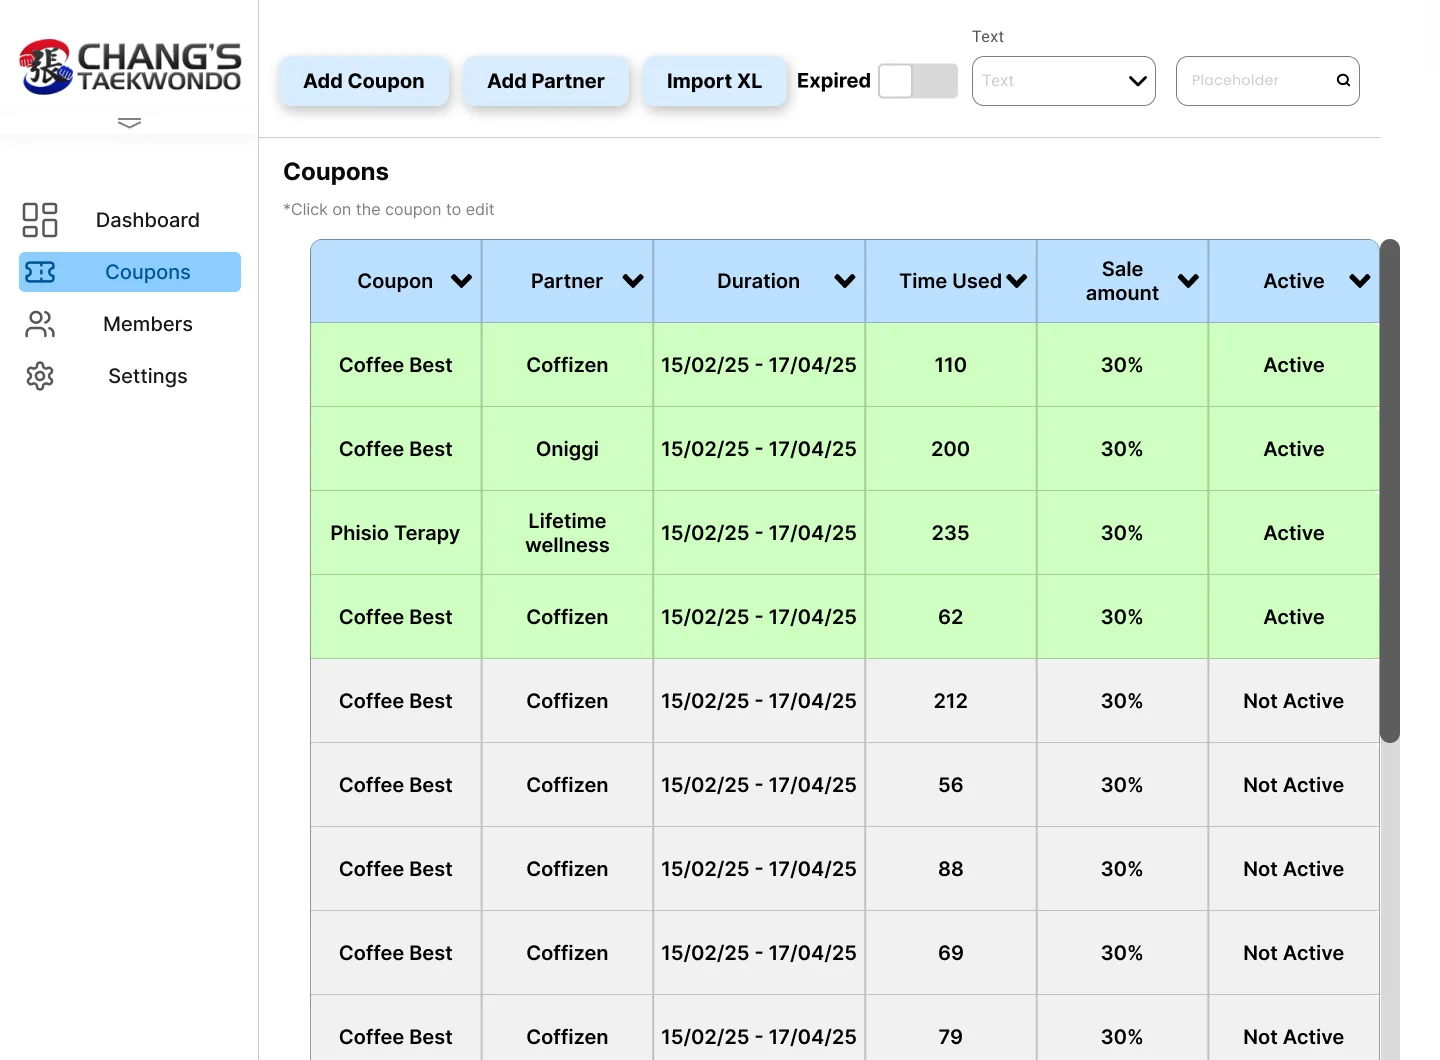Click the Add Partner button
The height and width of the screenshot is (1060, 1440).
(x=546, y=81)
